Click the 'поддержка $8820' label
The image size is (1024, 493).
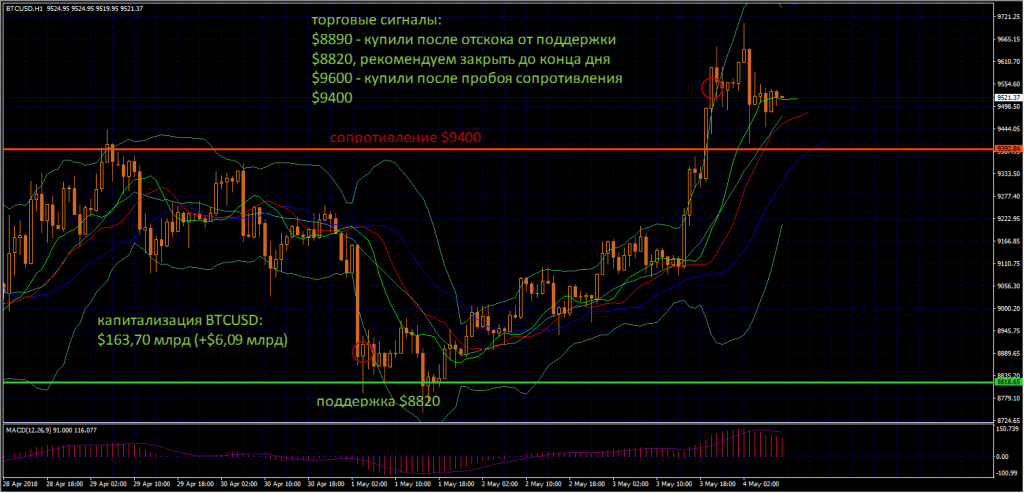tap(377, 401)
